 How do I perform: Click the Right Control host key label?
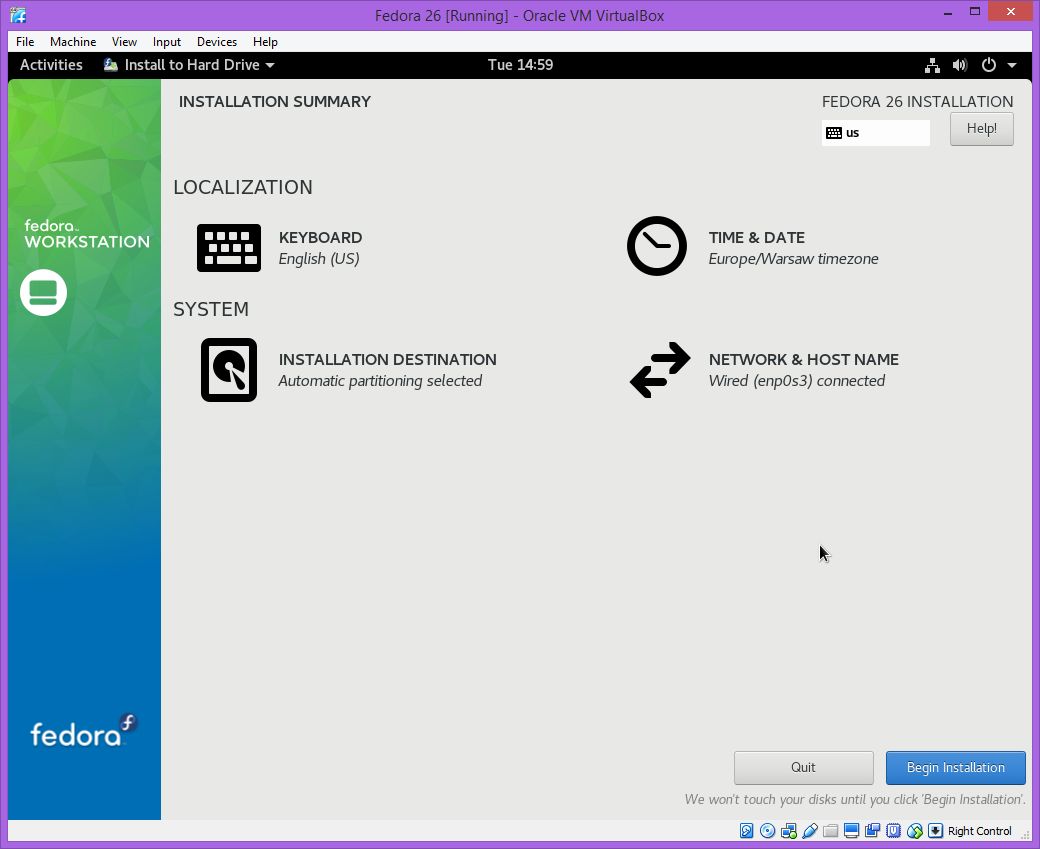pyautogui.click(x=980, y=831)
